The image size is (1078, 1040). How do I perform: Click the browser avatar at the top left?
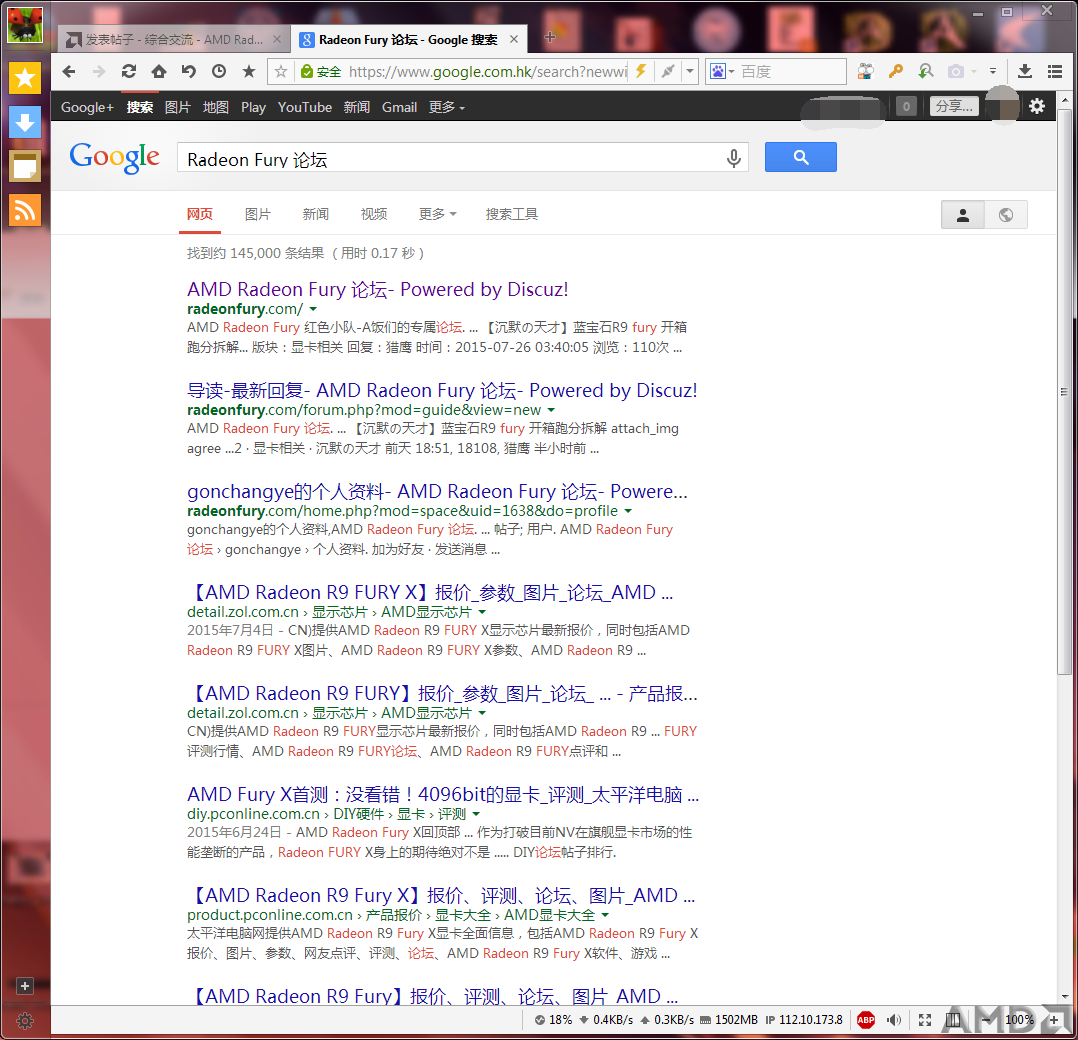25,25
